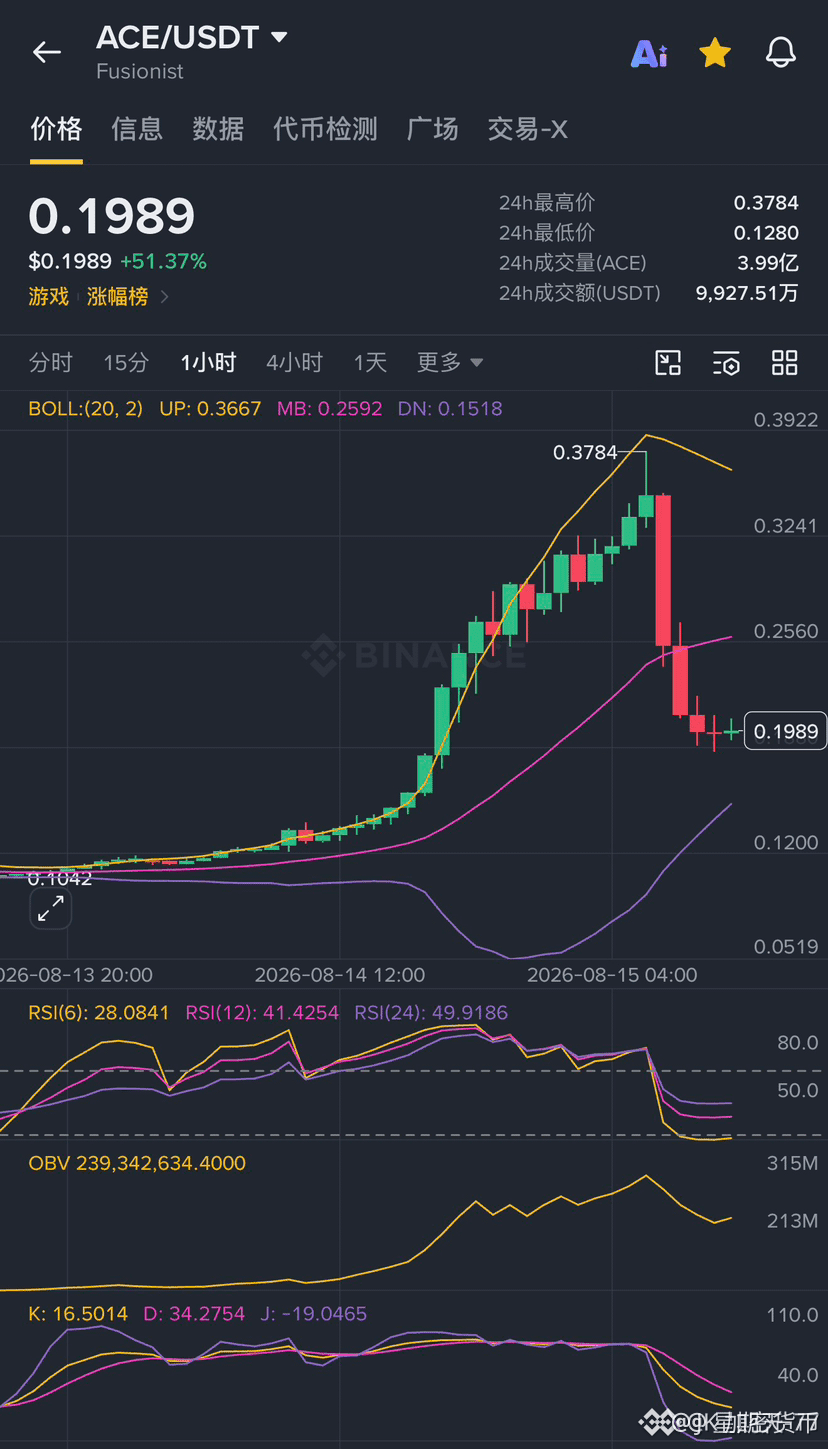828x1449 pixels.
Task: Switch to the 数据 tab
Action: (218, 129)
